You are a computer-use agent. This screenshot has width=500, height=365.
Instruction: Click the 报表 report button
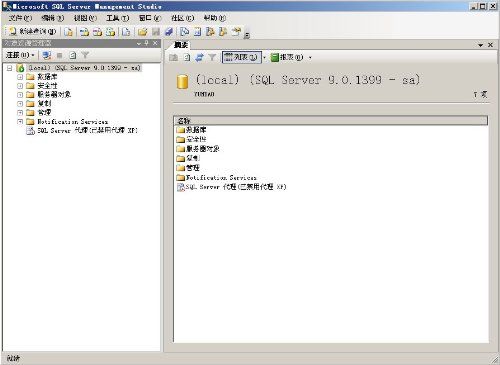coord(287,57)
